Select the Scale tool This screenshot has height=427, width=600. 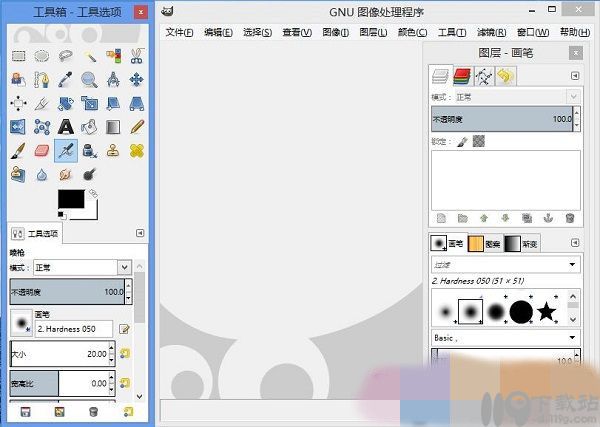(x=90, y=103)
